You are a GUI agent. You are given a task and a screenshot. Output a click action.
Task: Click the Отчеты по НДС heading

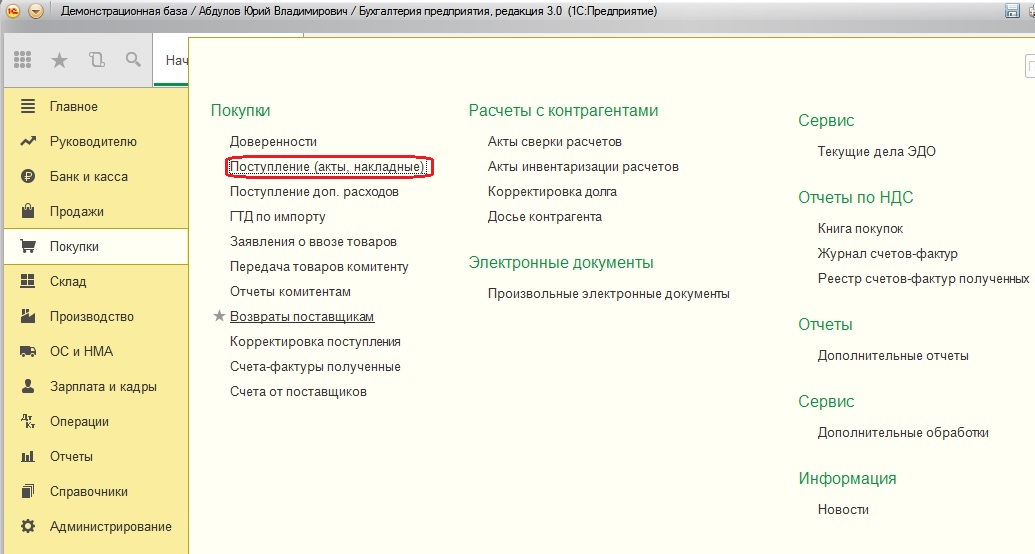(x=855, y=197)
